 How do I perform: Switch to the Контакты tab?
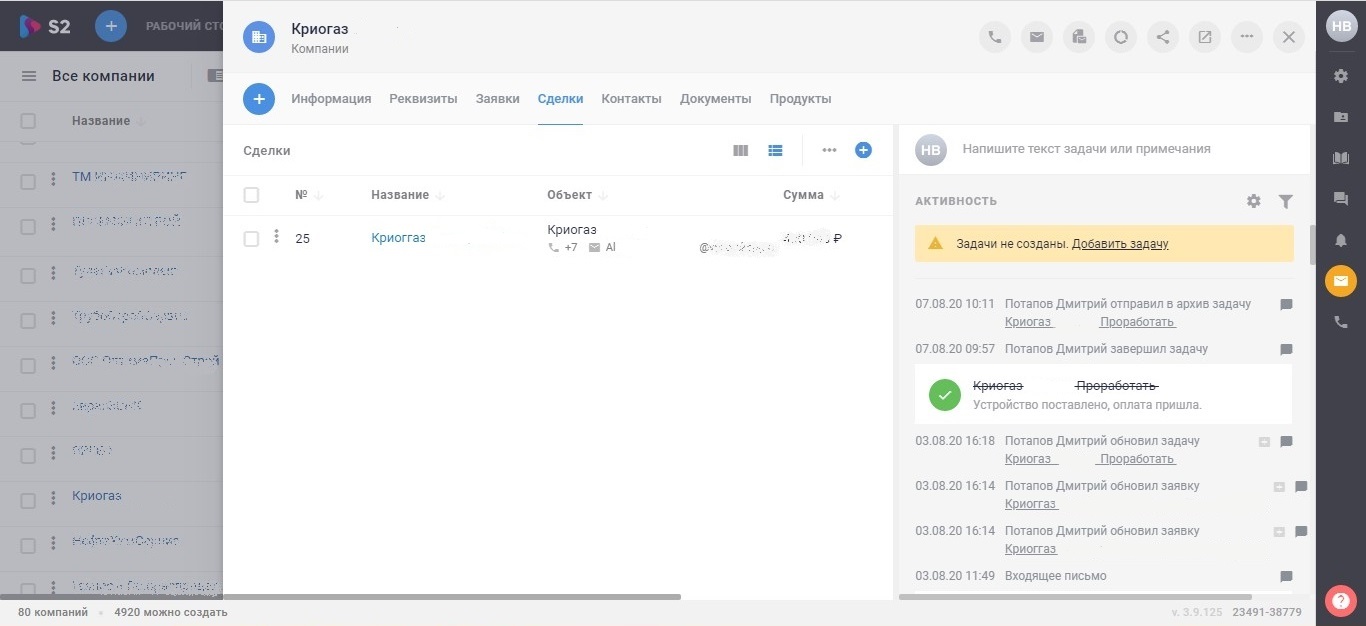631,98
